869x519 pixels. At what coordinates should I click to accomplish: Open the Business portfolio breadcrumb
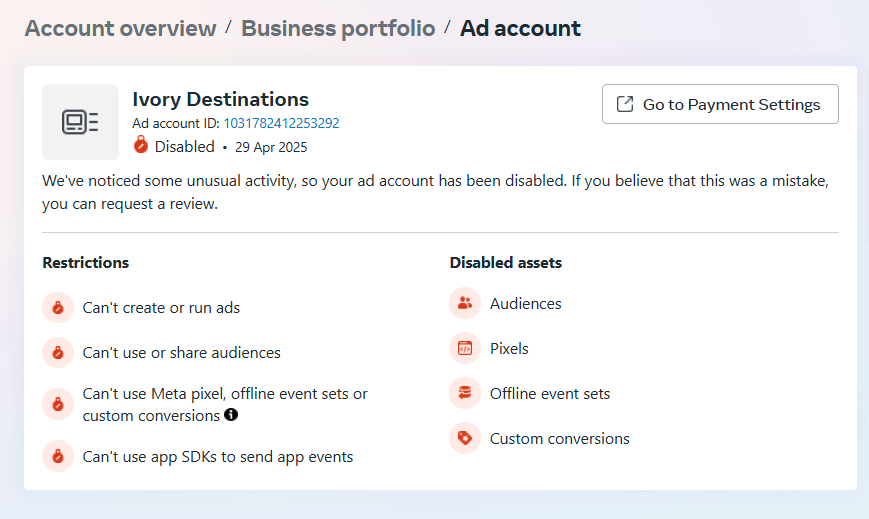click(338, 28)
